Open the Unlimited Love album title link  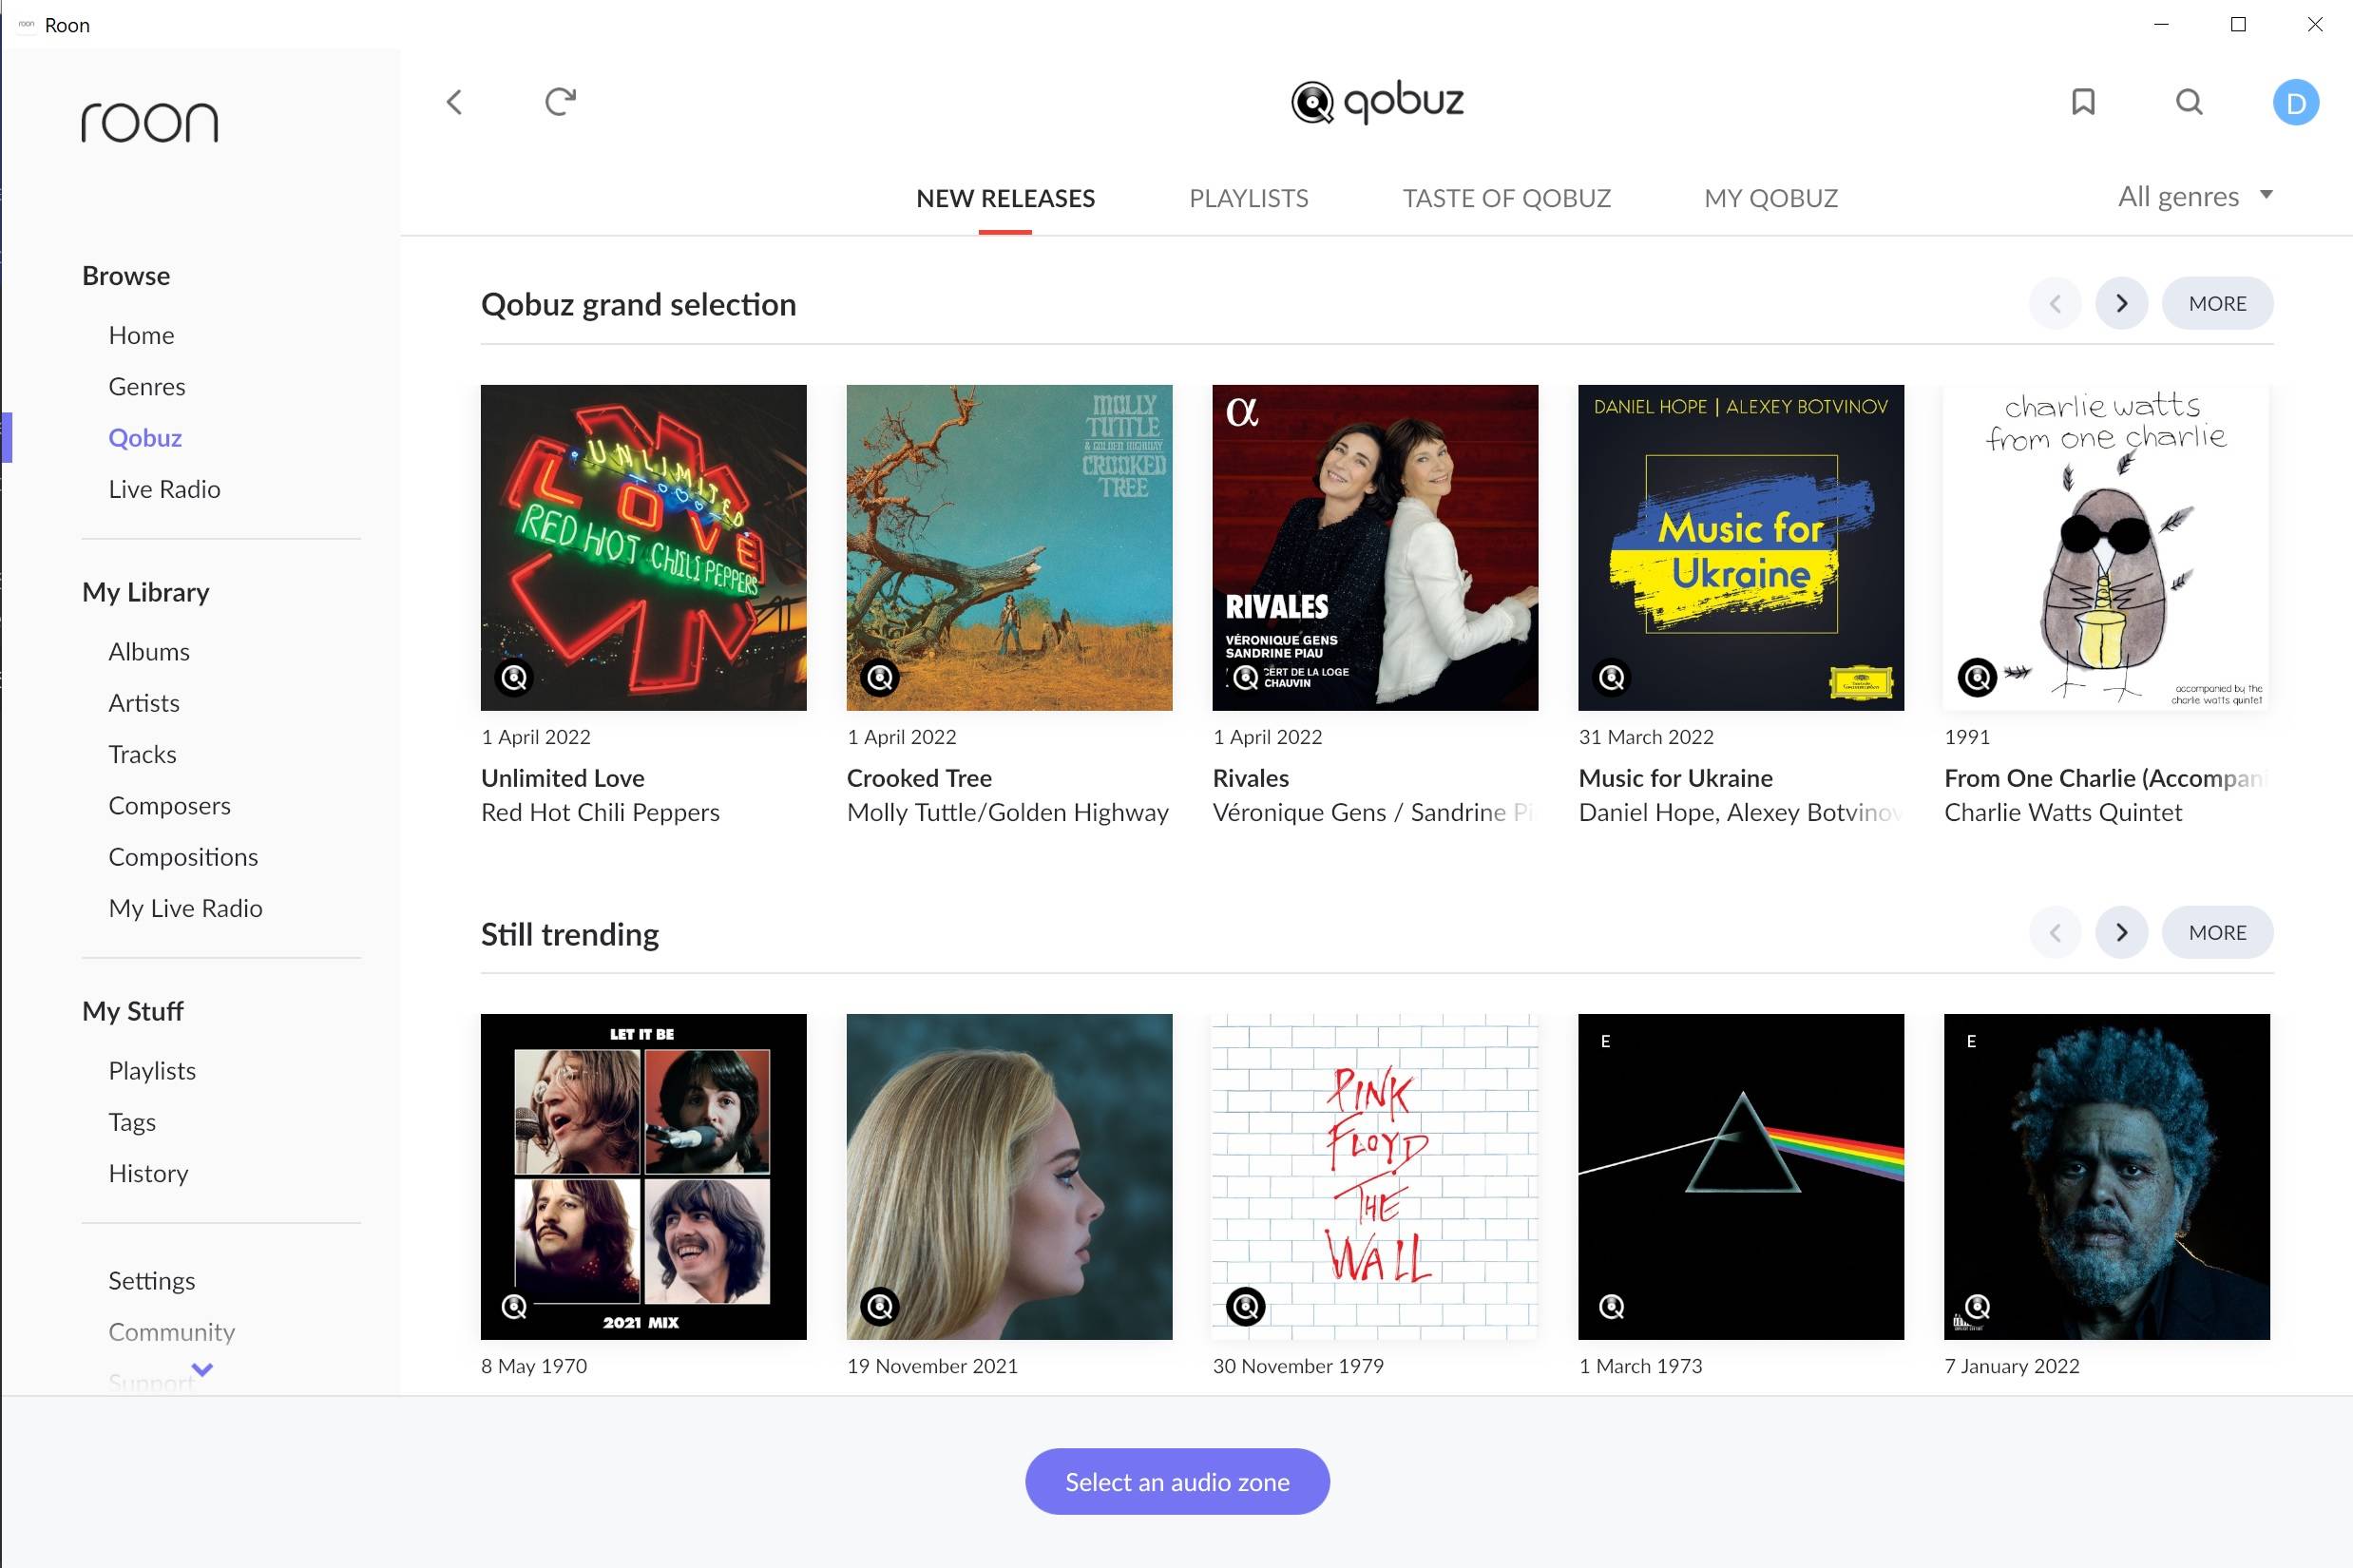pos(562,778)
